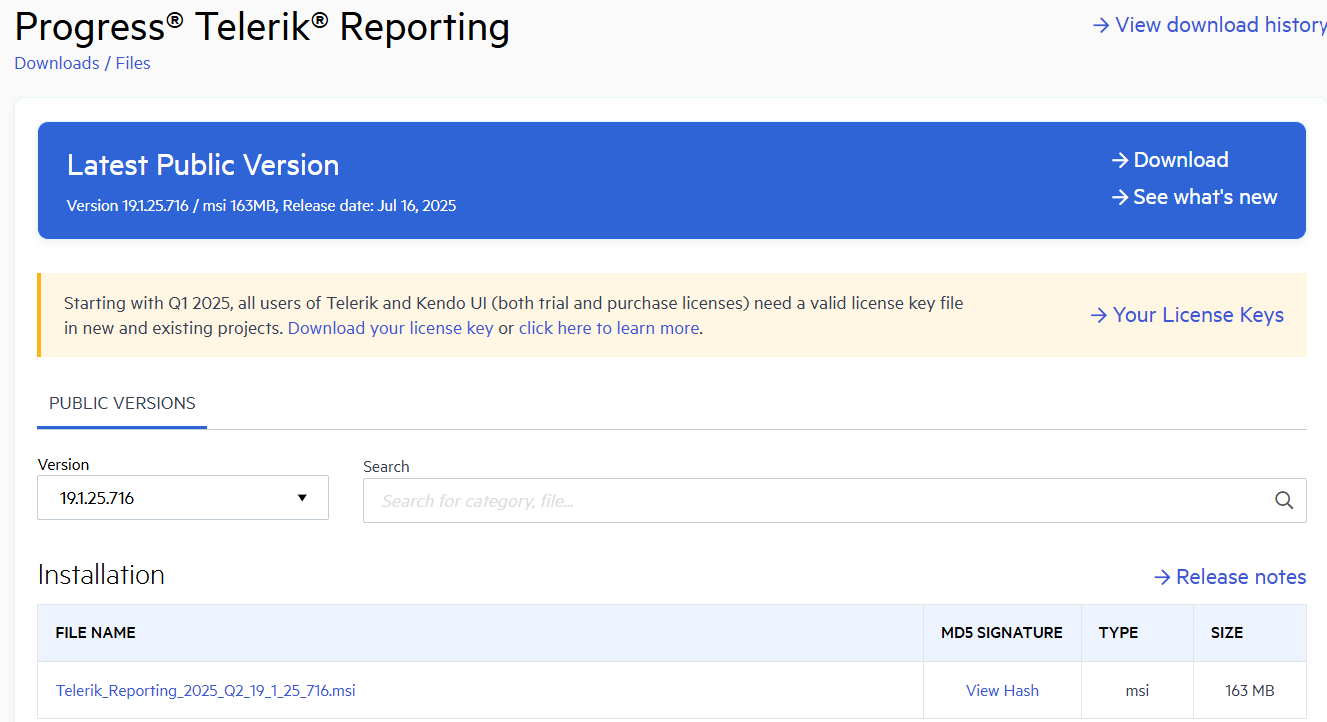Click the 163 MB size cell
The image size is (1327, 722).
(x=1250, y=690)
